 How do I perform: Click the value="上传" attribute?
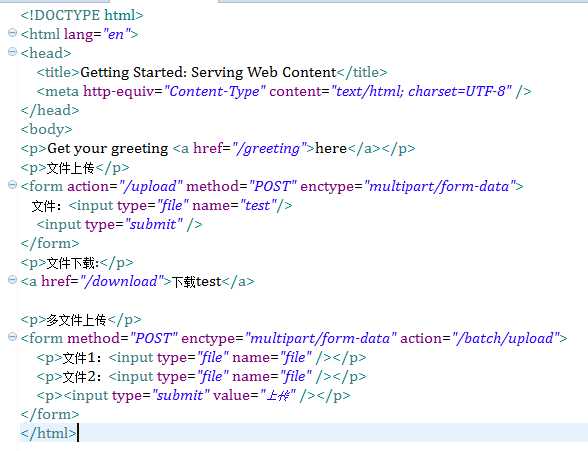[x=255, y=396]
